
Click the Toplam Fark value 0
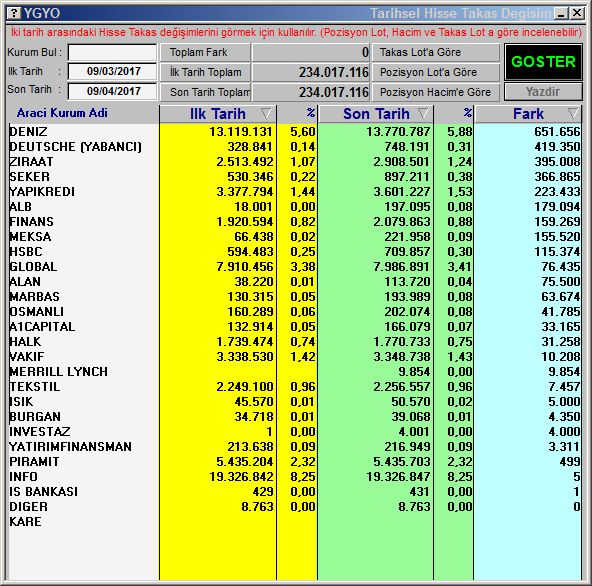(x=311, y=52)
